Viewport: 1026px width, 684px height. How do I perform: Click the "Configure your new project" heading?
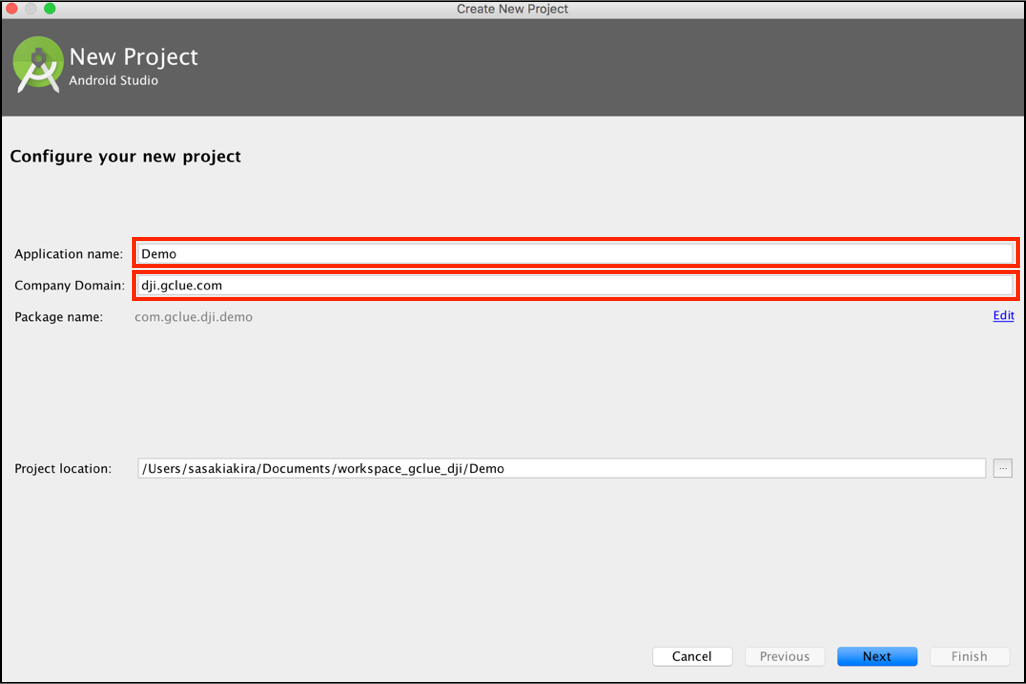point(125,156)
